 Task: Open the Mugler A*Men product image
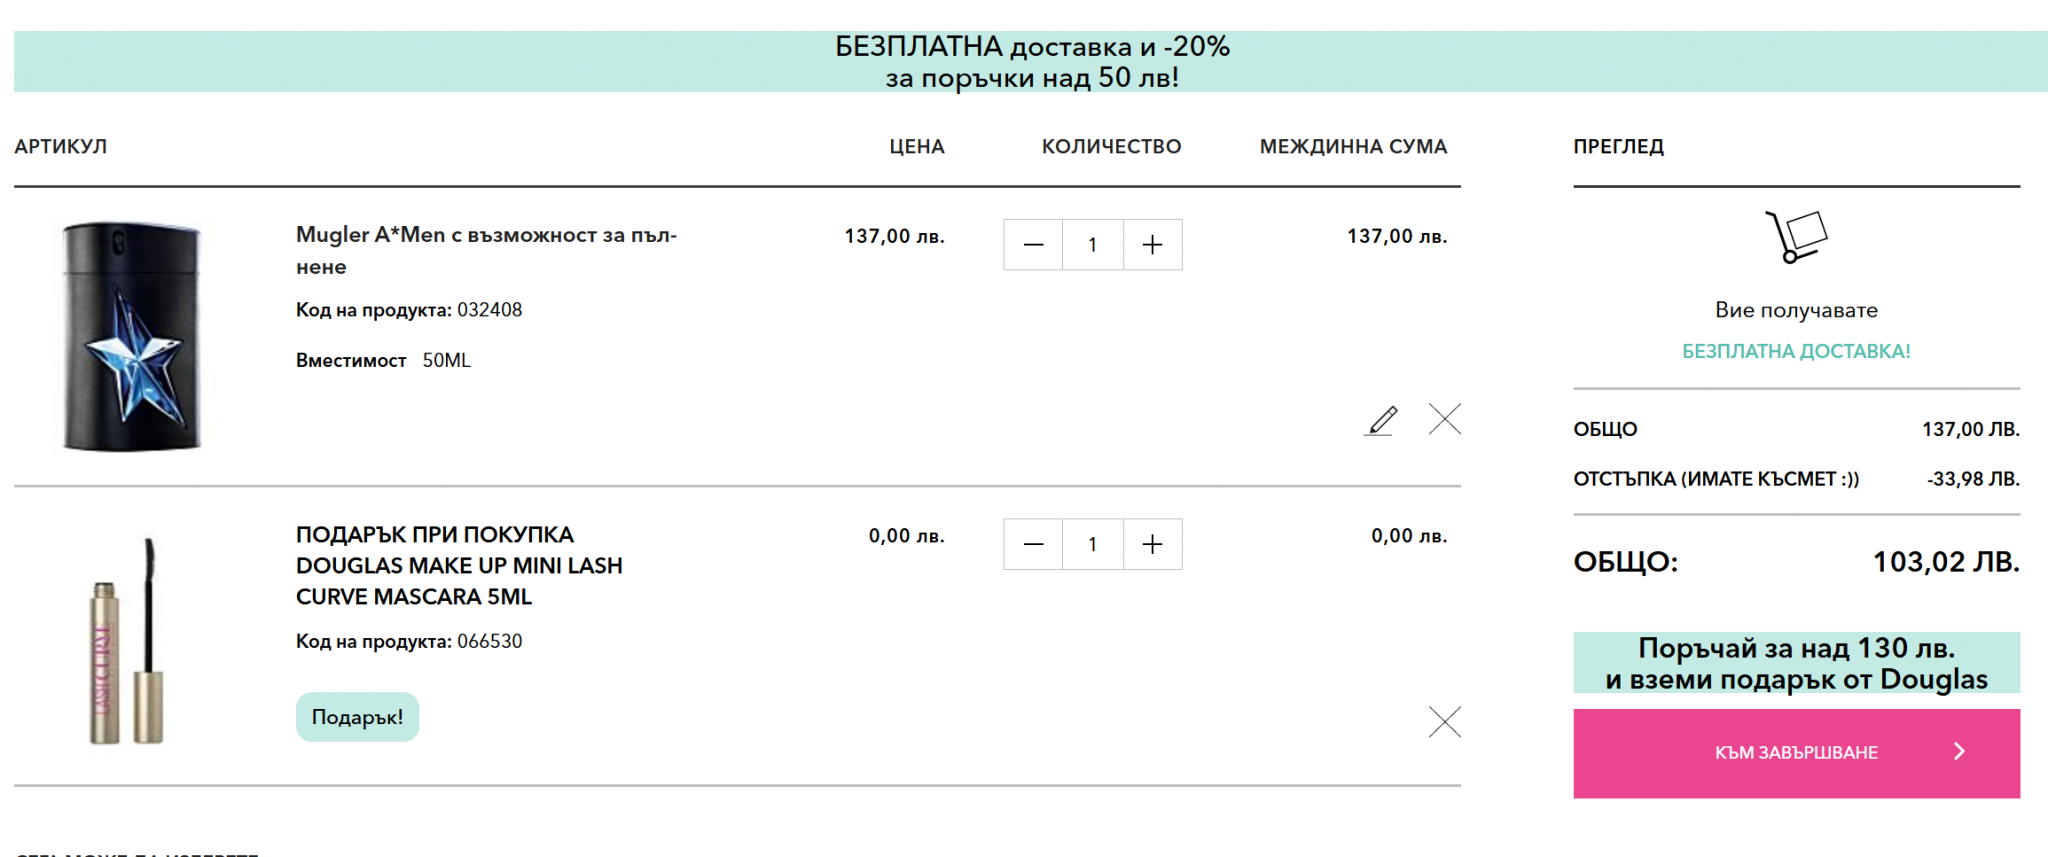[x=131, y=336]
